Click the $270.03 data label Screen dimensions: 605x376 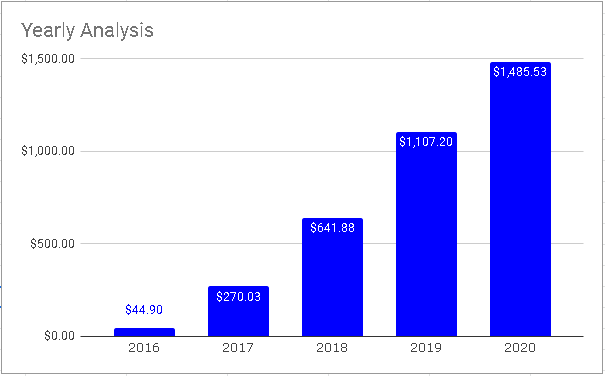tap(238, 297)
